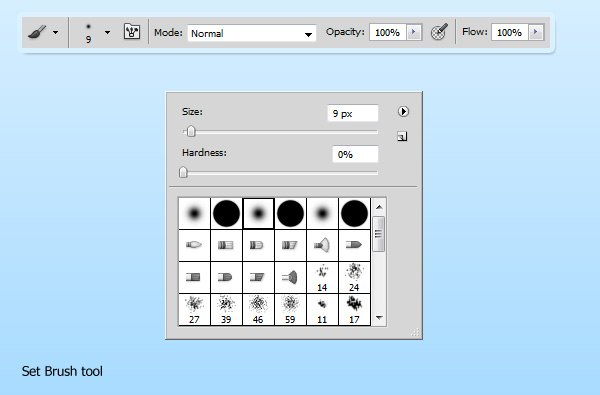Screen dimensions: 600x395
Task: Click the 'Flow:' label in options bar
Action: click(x=475, y=31)
